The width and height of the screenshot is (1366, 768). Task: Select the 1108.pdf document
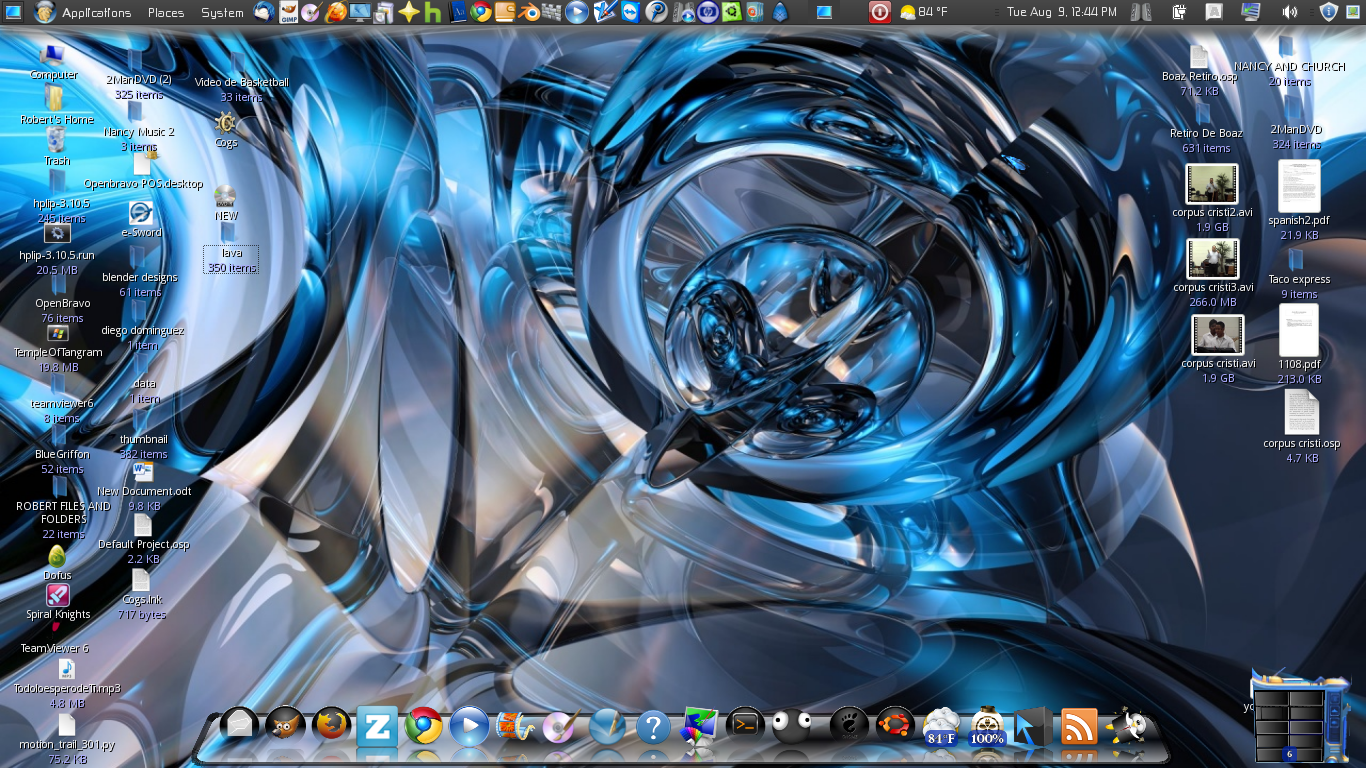pyautogui.click(x=1299, y=344)
